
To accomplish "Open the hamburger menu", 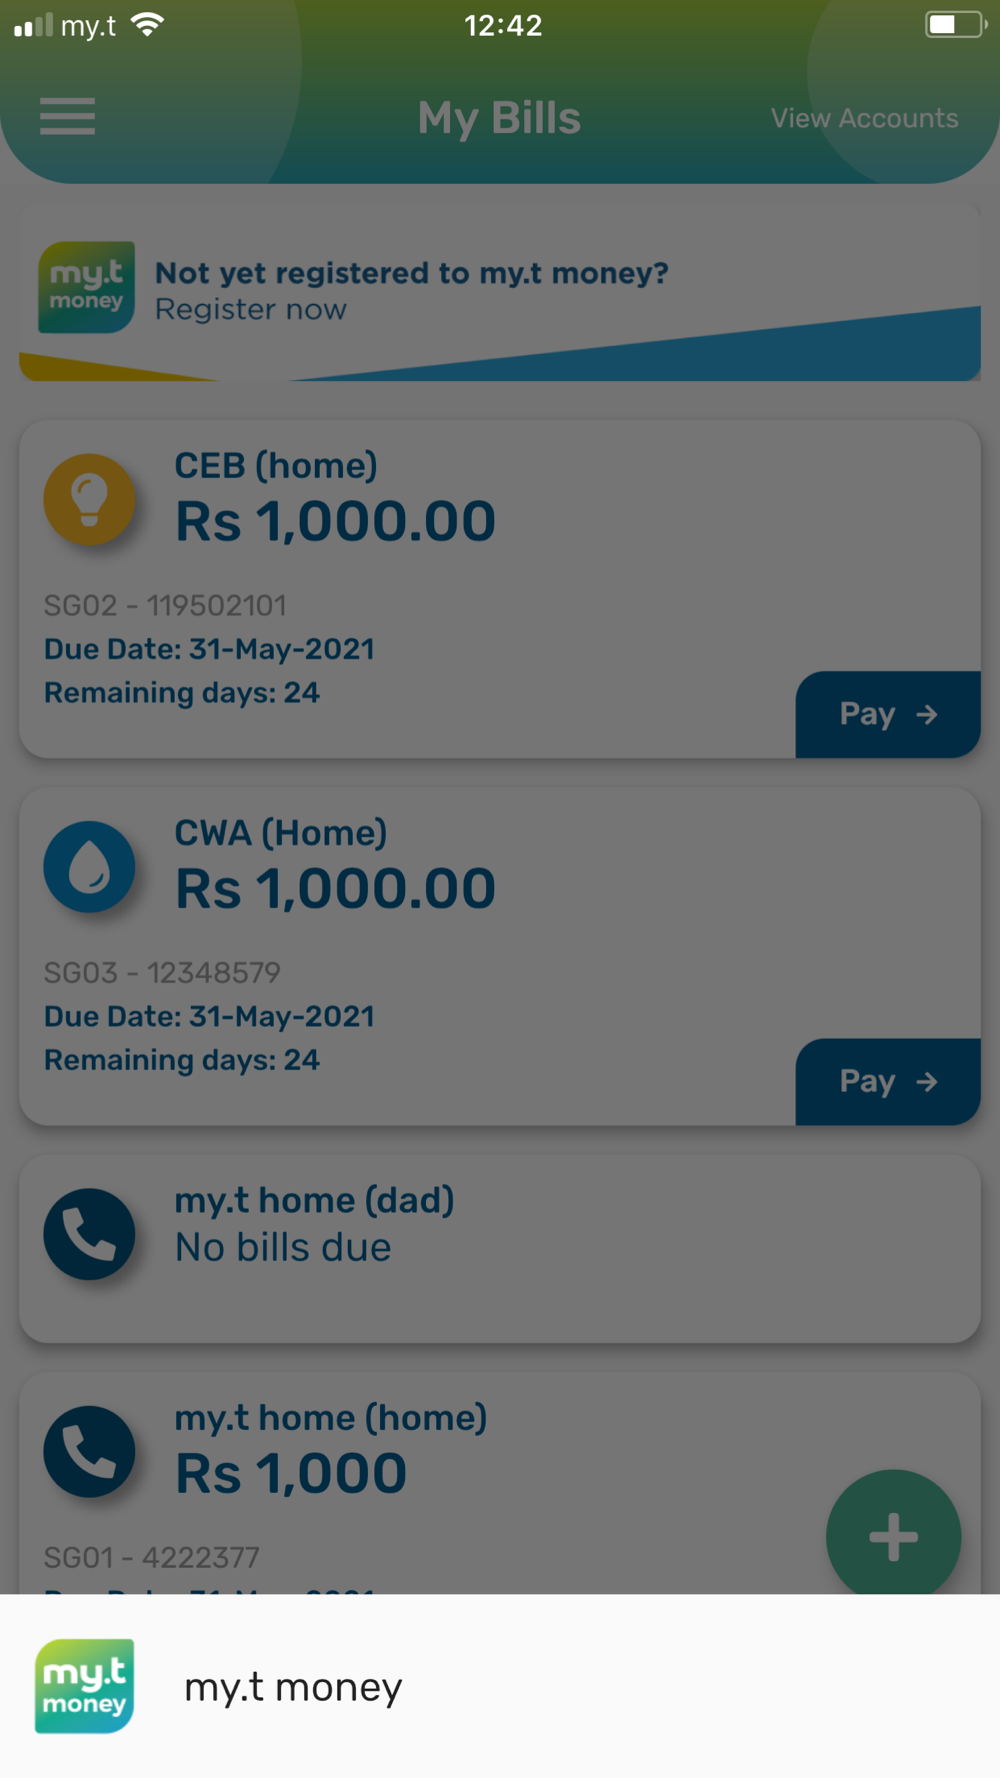I will (x=67, y=117).
